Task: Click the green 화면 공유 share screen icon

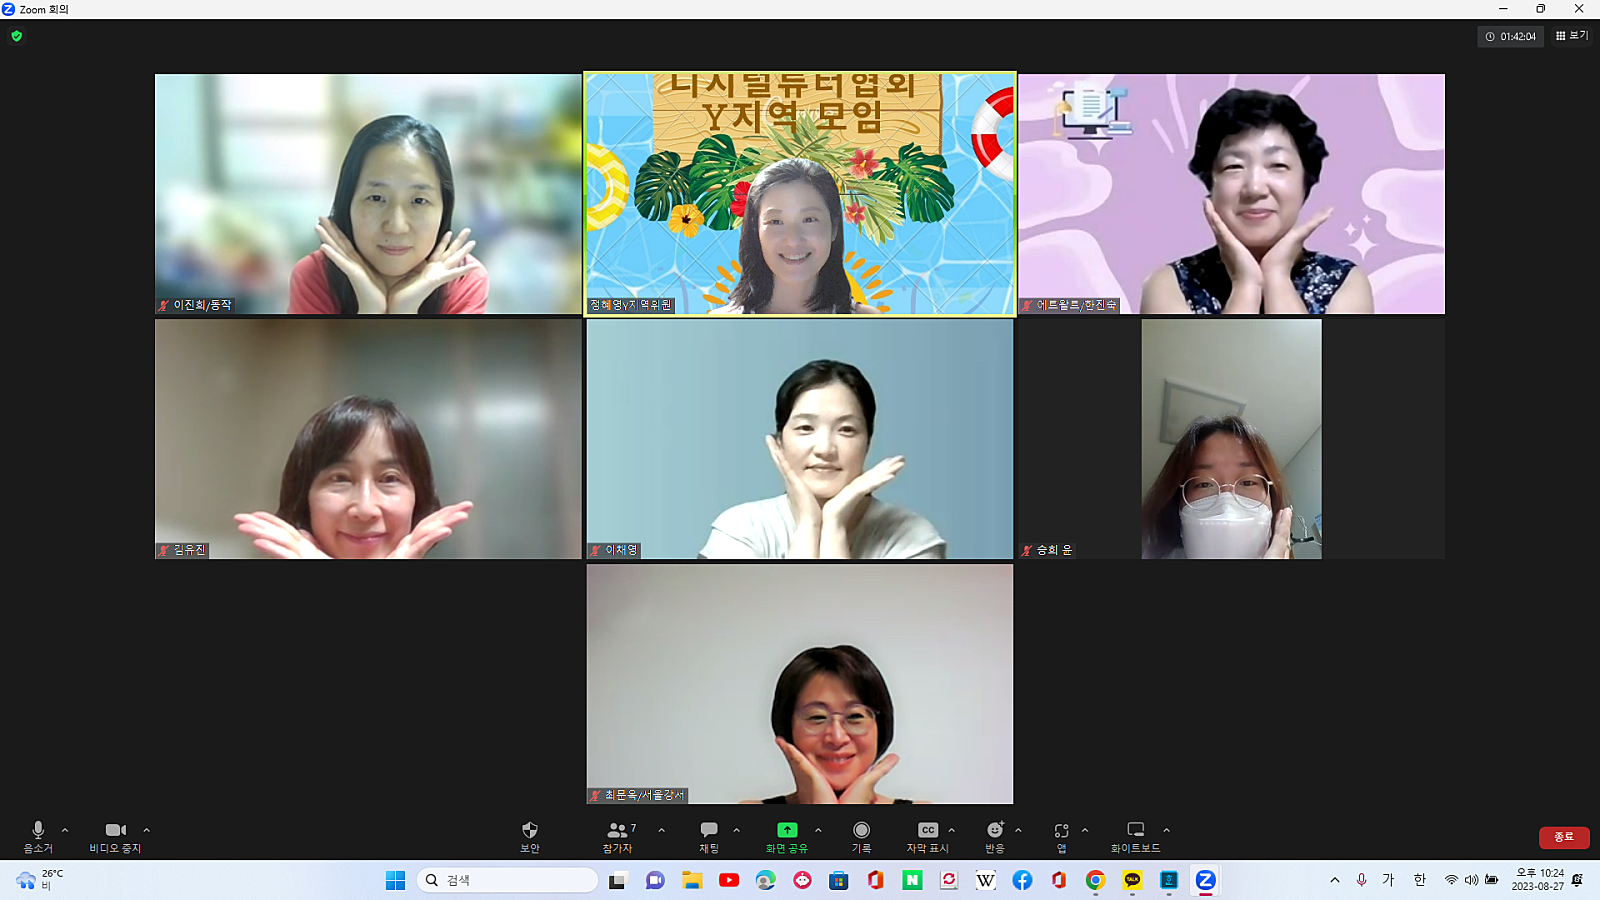Action: tap(787, 831)
